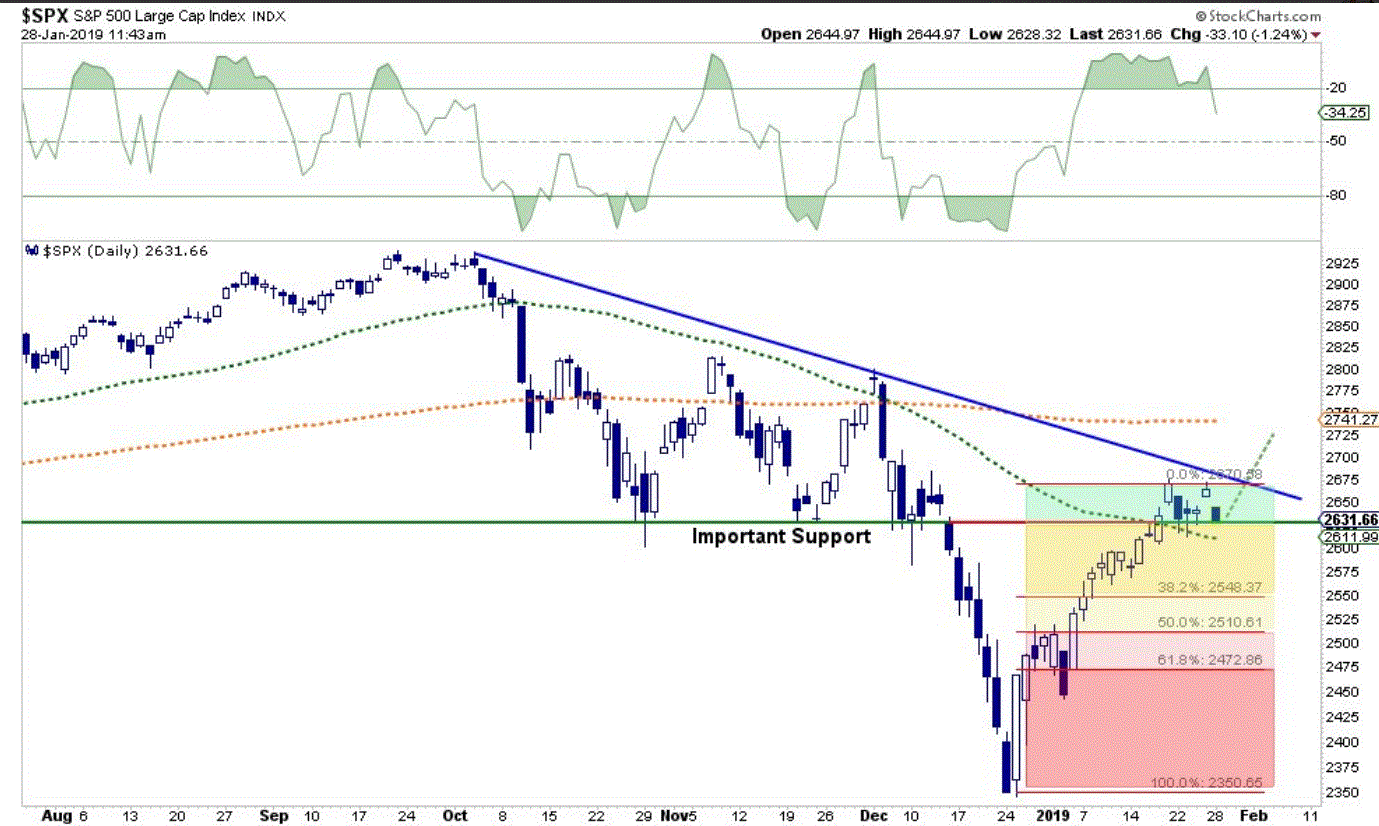Click the StockCharts.com watermark link

(1264, 16)
